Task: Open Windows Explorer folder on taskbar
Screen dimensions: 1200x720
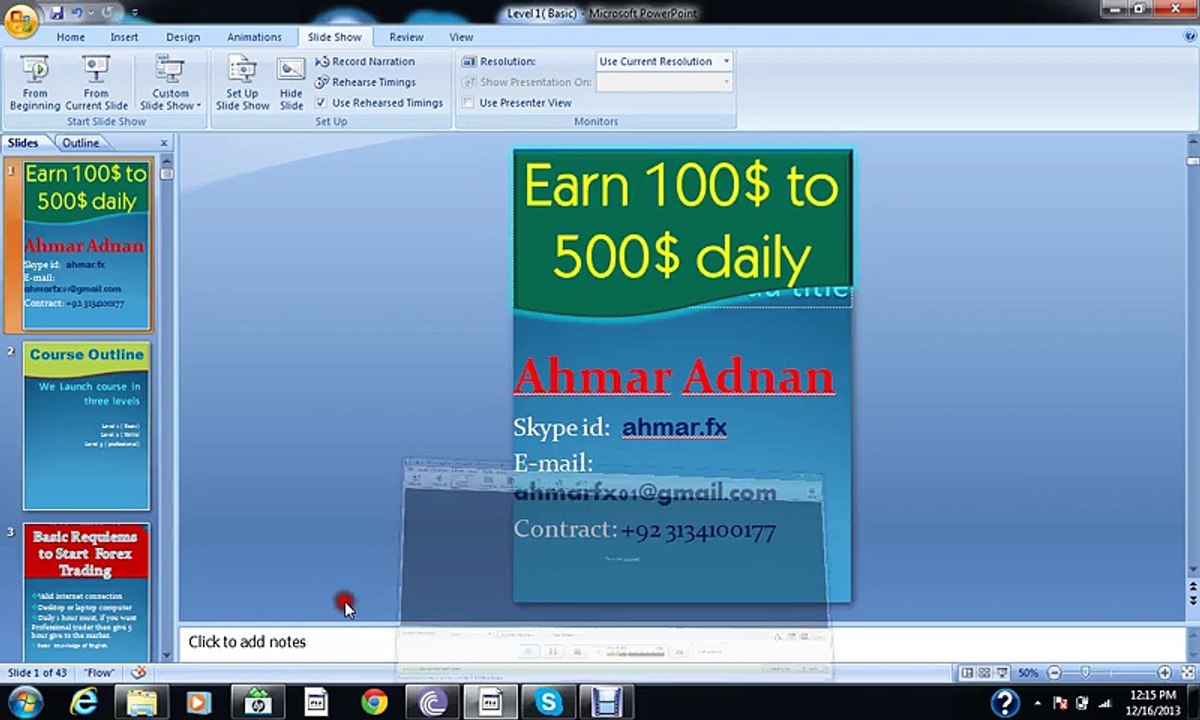Action: coord(141,702)
